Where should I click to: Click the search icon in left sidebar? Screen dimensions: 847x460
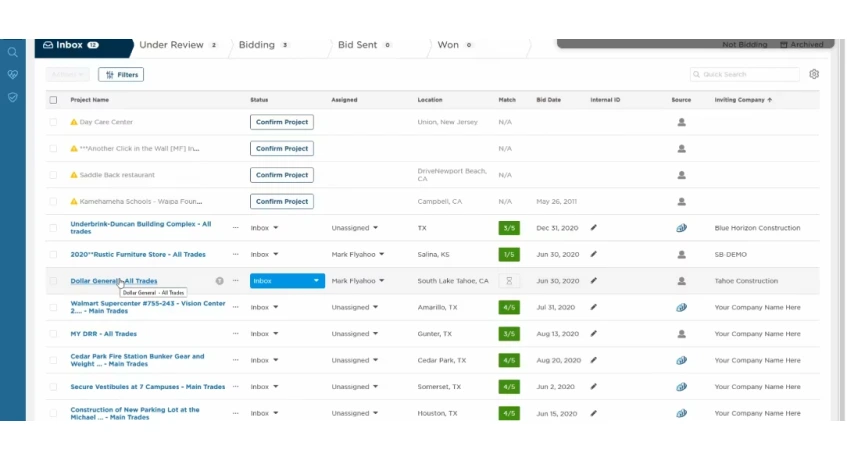click(x=12, y=52)
